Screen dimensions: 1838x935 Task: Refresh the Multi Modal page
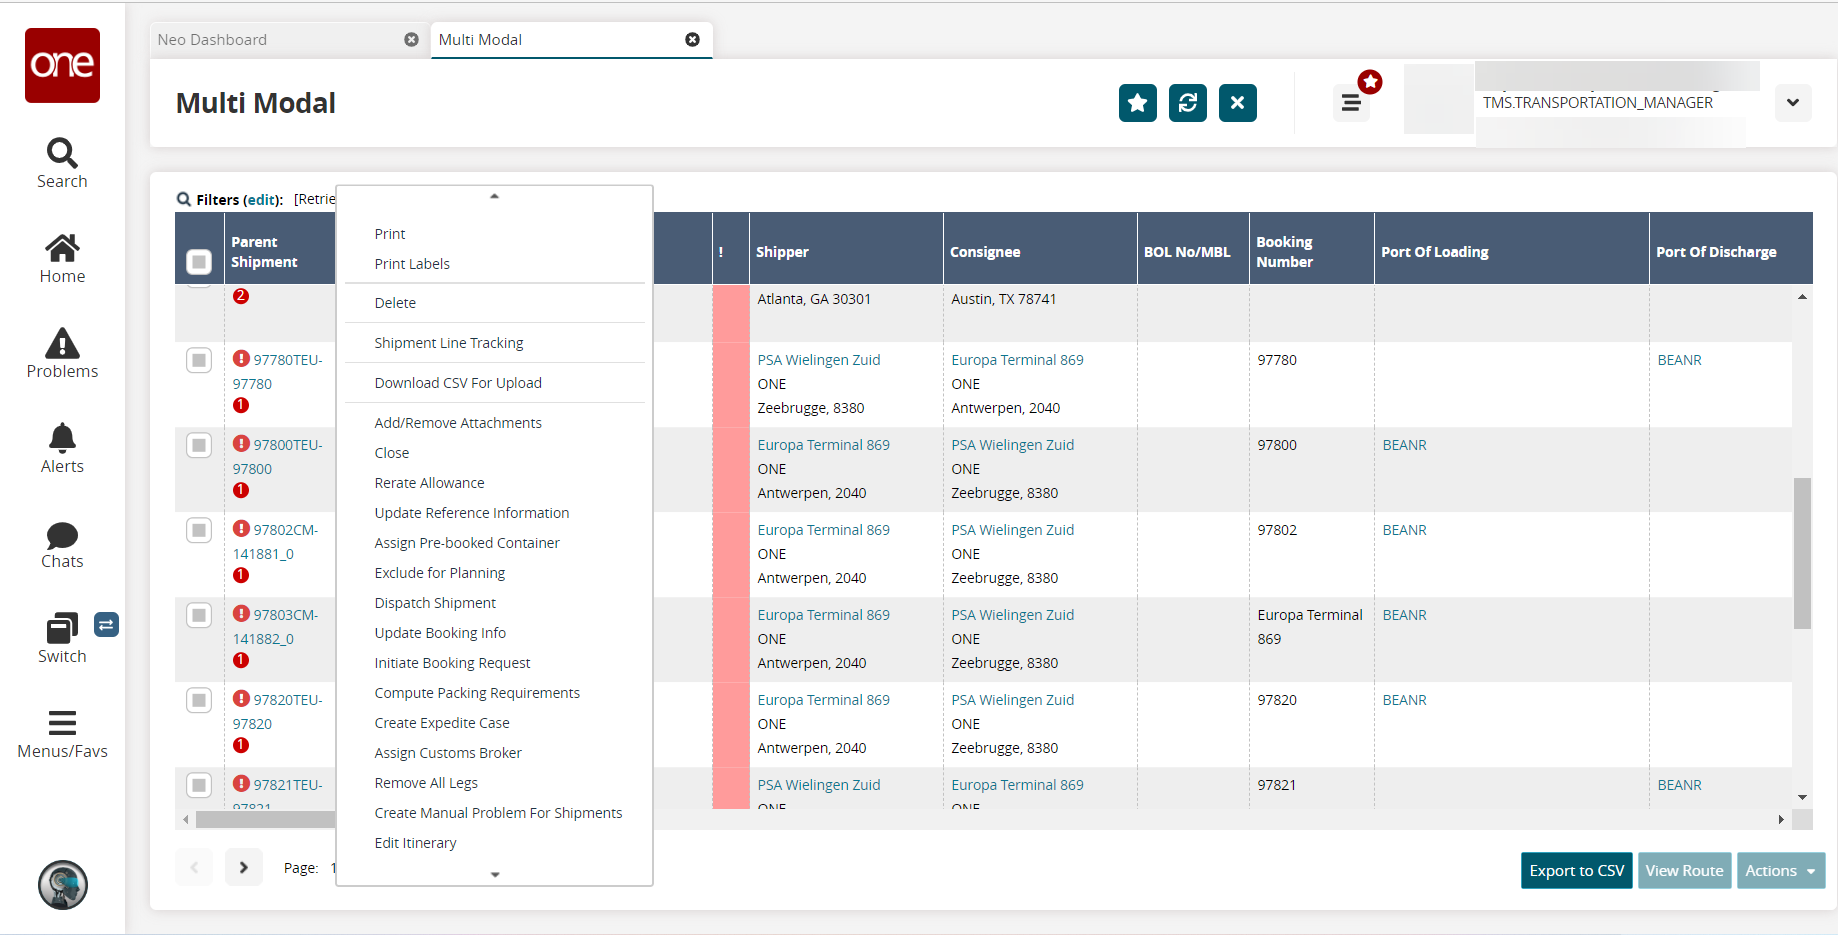(1187, 103)
